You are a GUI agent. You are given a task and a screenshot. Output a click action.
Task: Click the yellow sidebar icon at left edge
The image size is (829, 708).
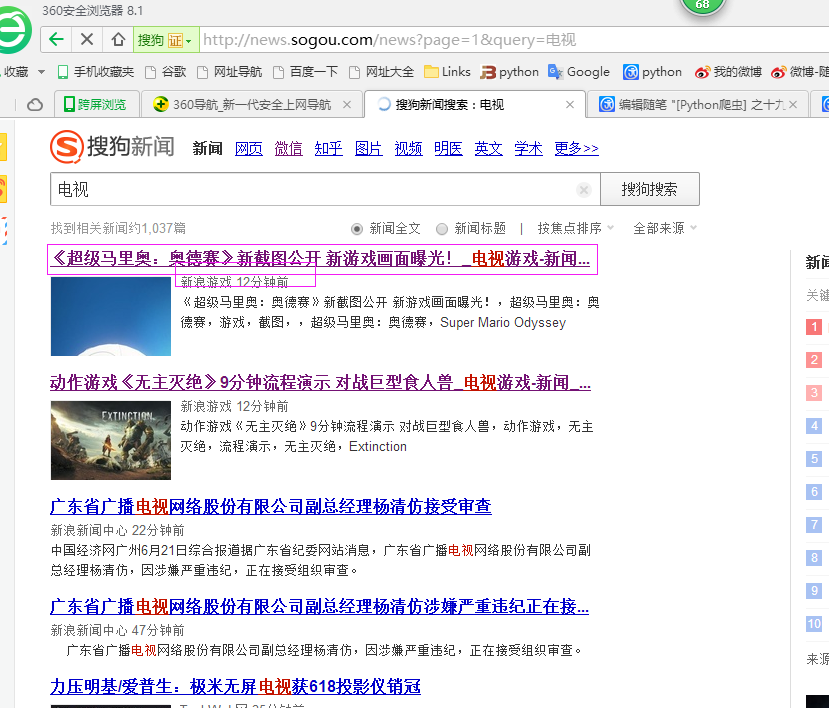3,147
